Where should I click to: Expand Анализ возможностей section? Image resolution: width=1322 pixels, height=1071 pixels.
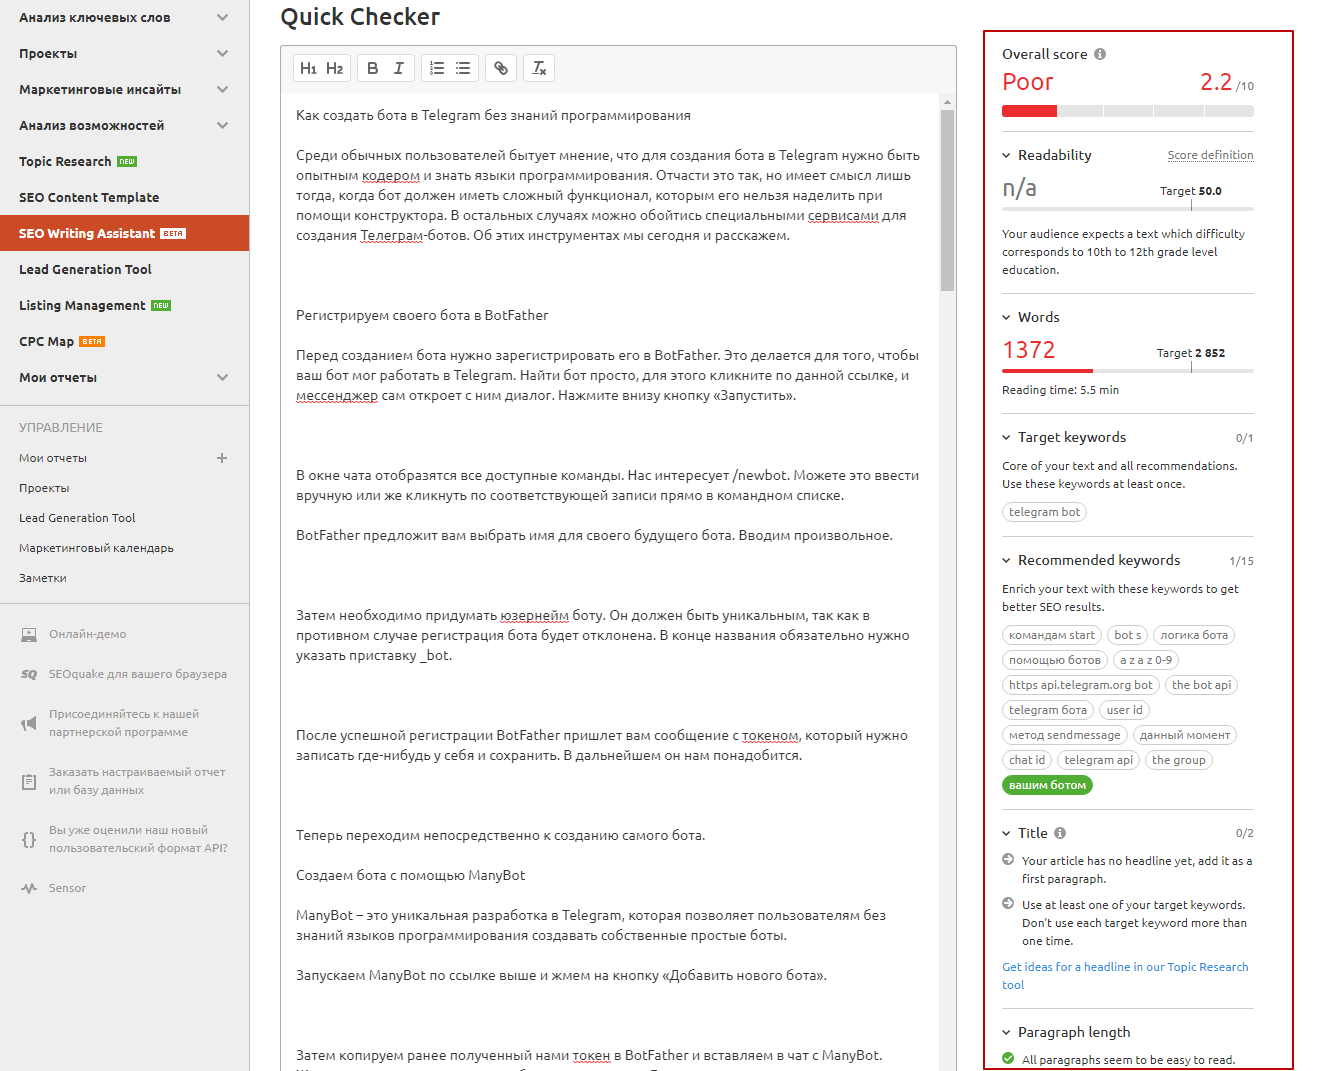pyautogui.click(x=222, y=125)
